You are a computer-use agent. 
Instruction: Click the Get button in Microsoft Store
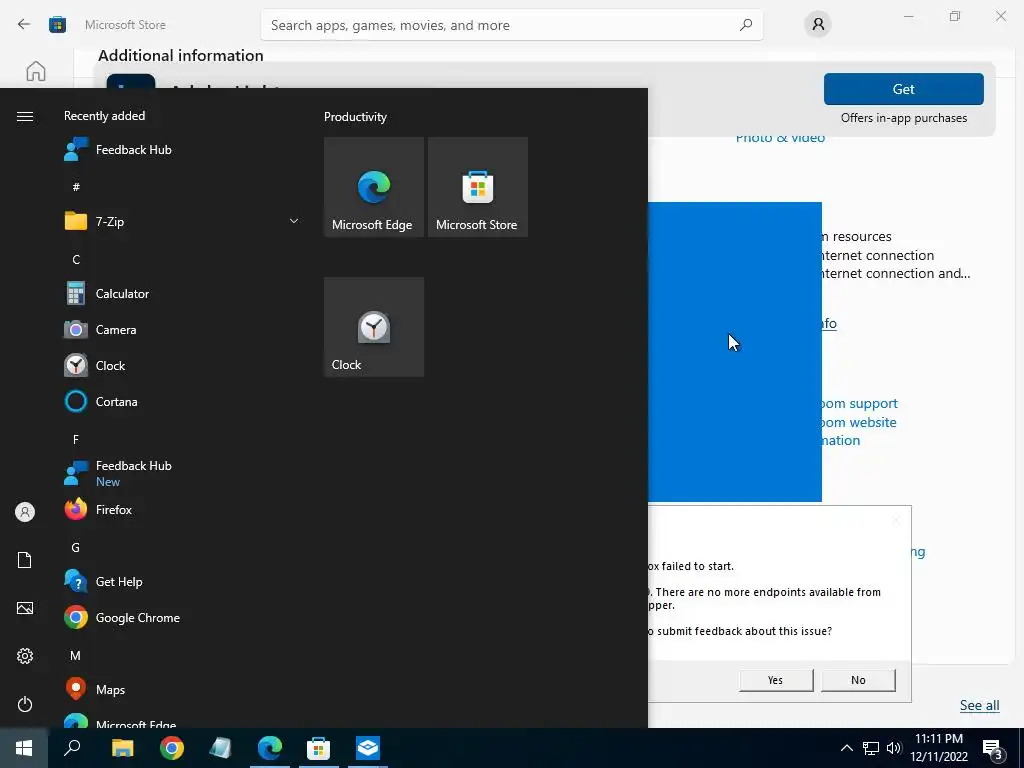[x=903, y=89]
